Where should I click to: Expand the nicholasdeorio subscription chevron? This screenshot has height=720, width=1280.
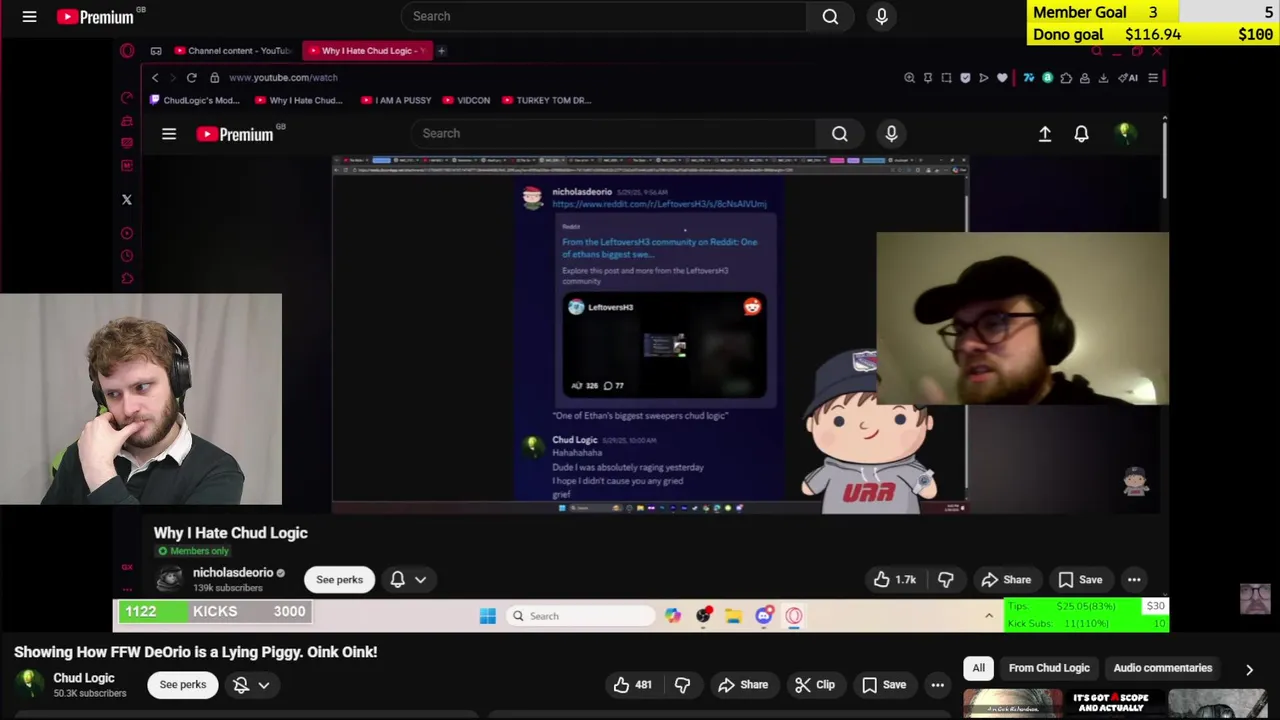420,580
